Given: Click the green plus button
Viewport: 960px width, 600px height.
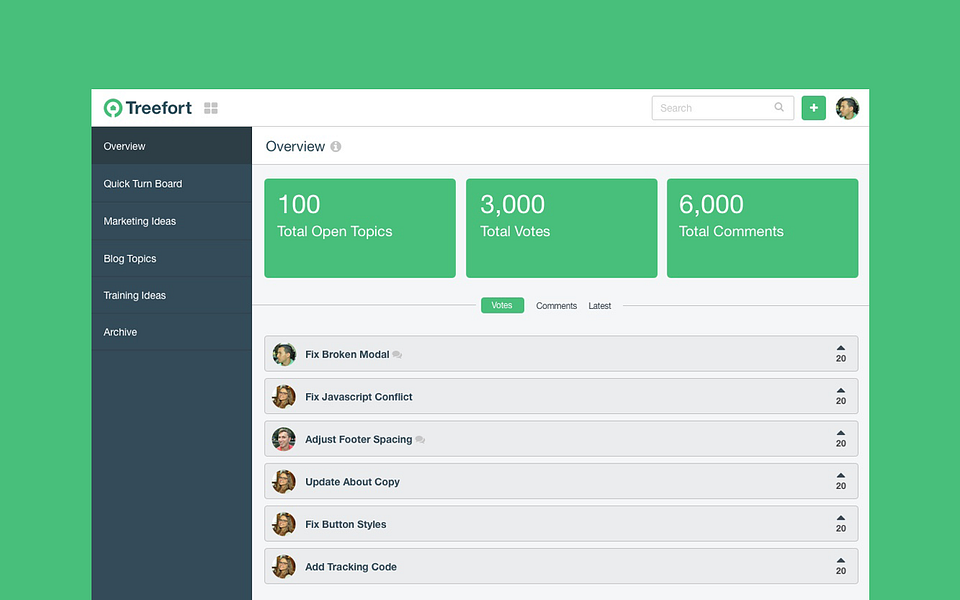Looking at the screenshot, I should click(814, 108).
